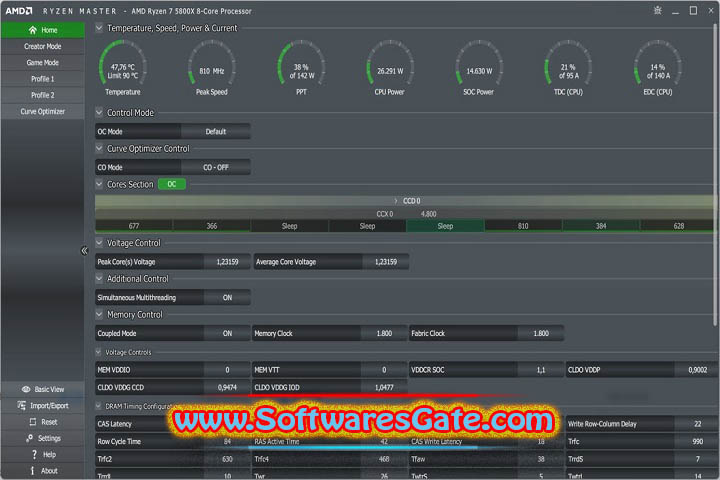Click the Peak Core(s) Voltage value 1,23159
Screen dimensions: 720x480
(227, 262)
